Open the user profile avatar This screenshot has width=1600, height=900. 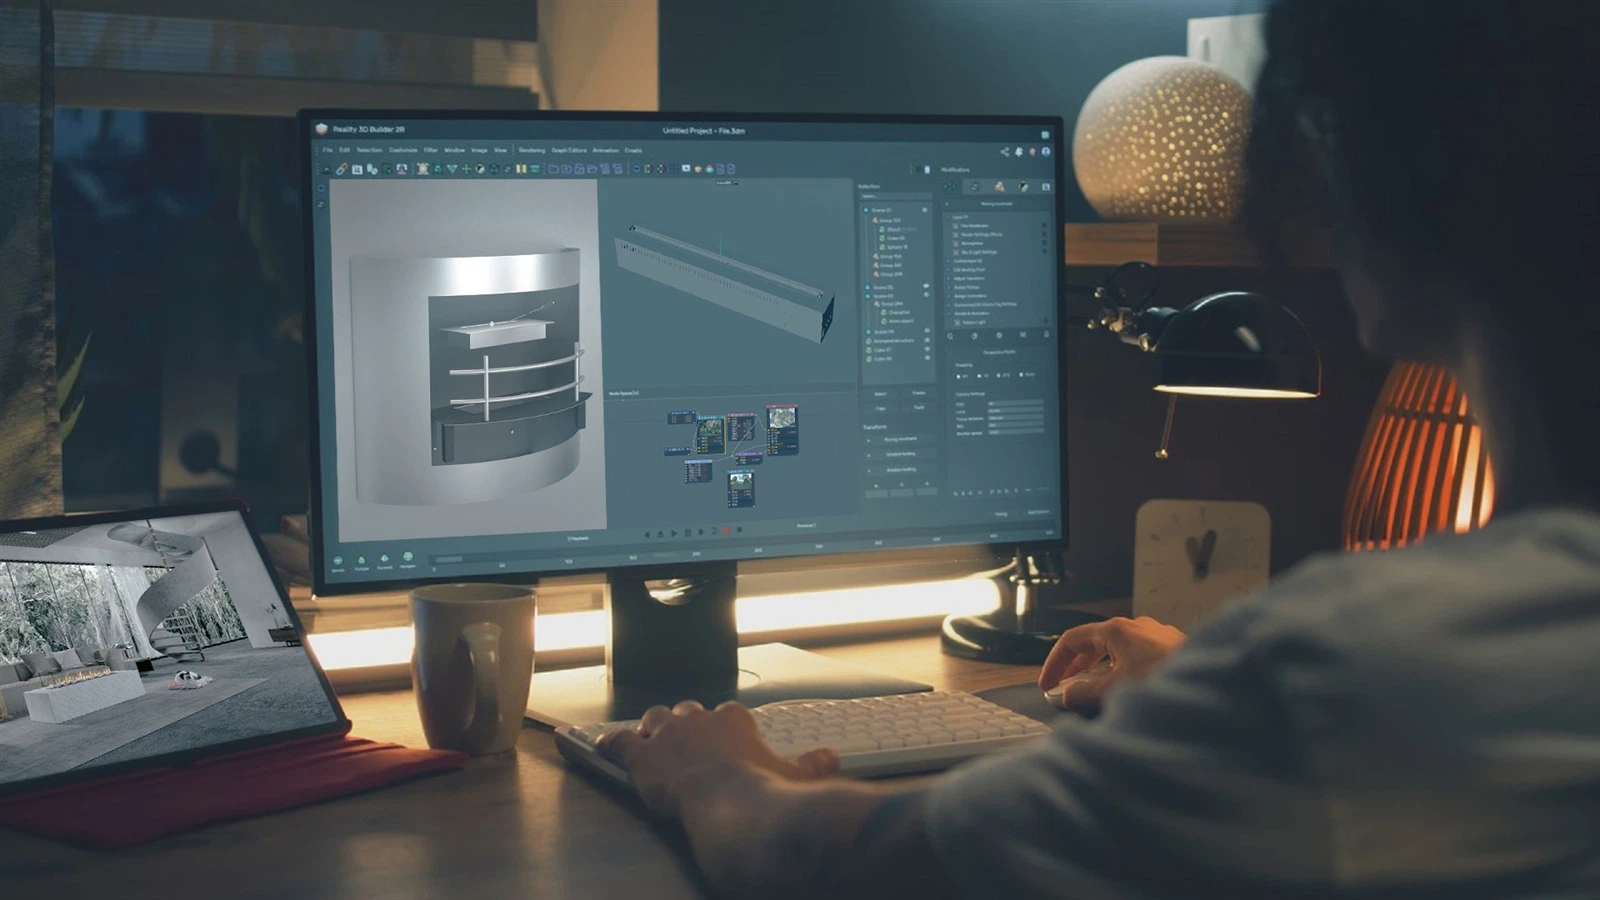point(1046,152)
